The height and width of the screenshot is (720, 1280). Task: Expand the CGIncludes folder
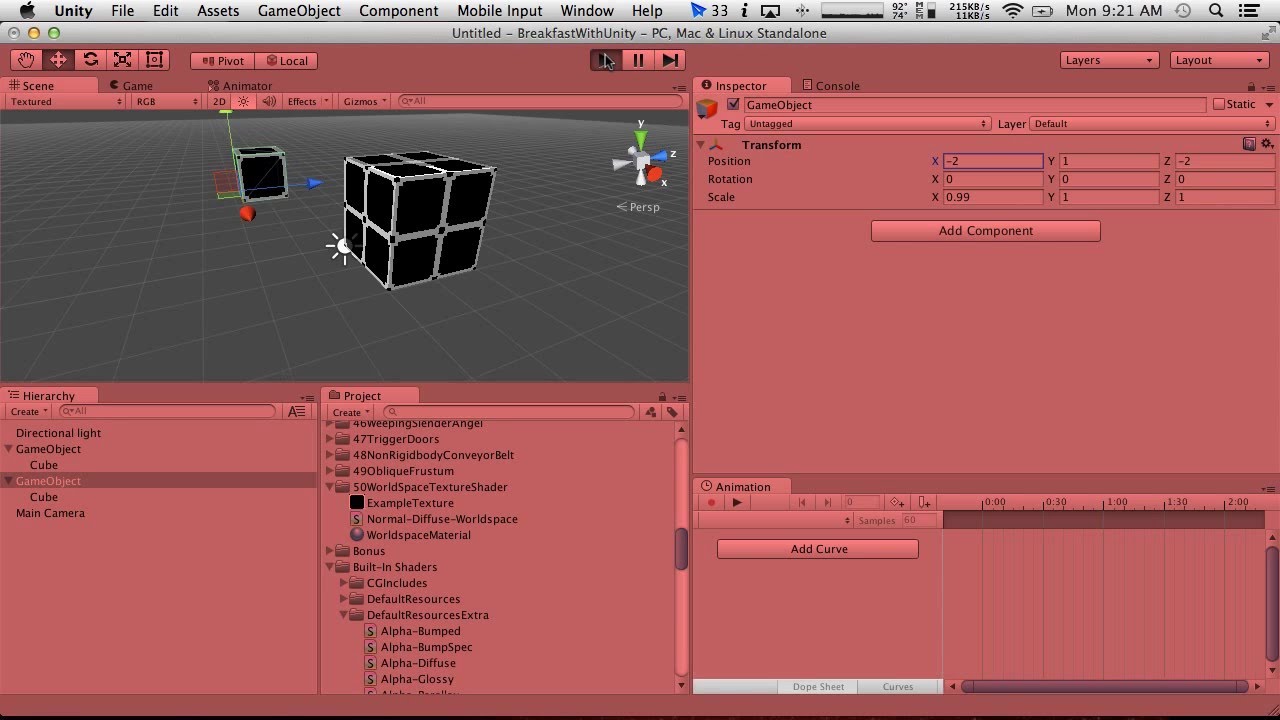click(x=344, y=582)
